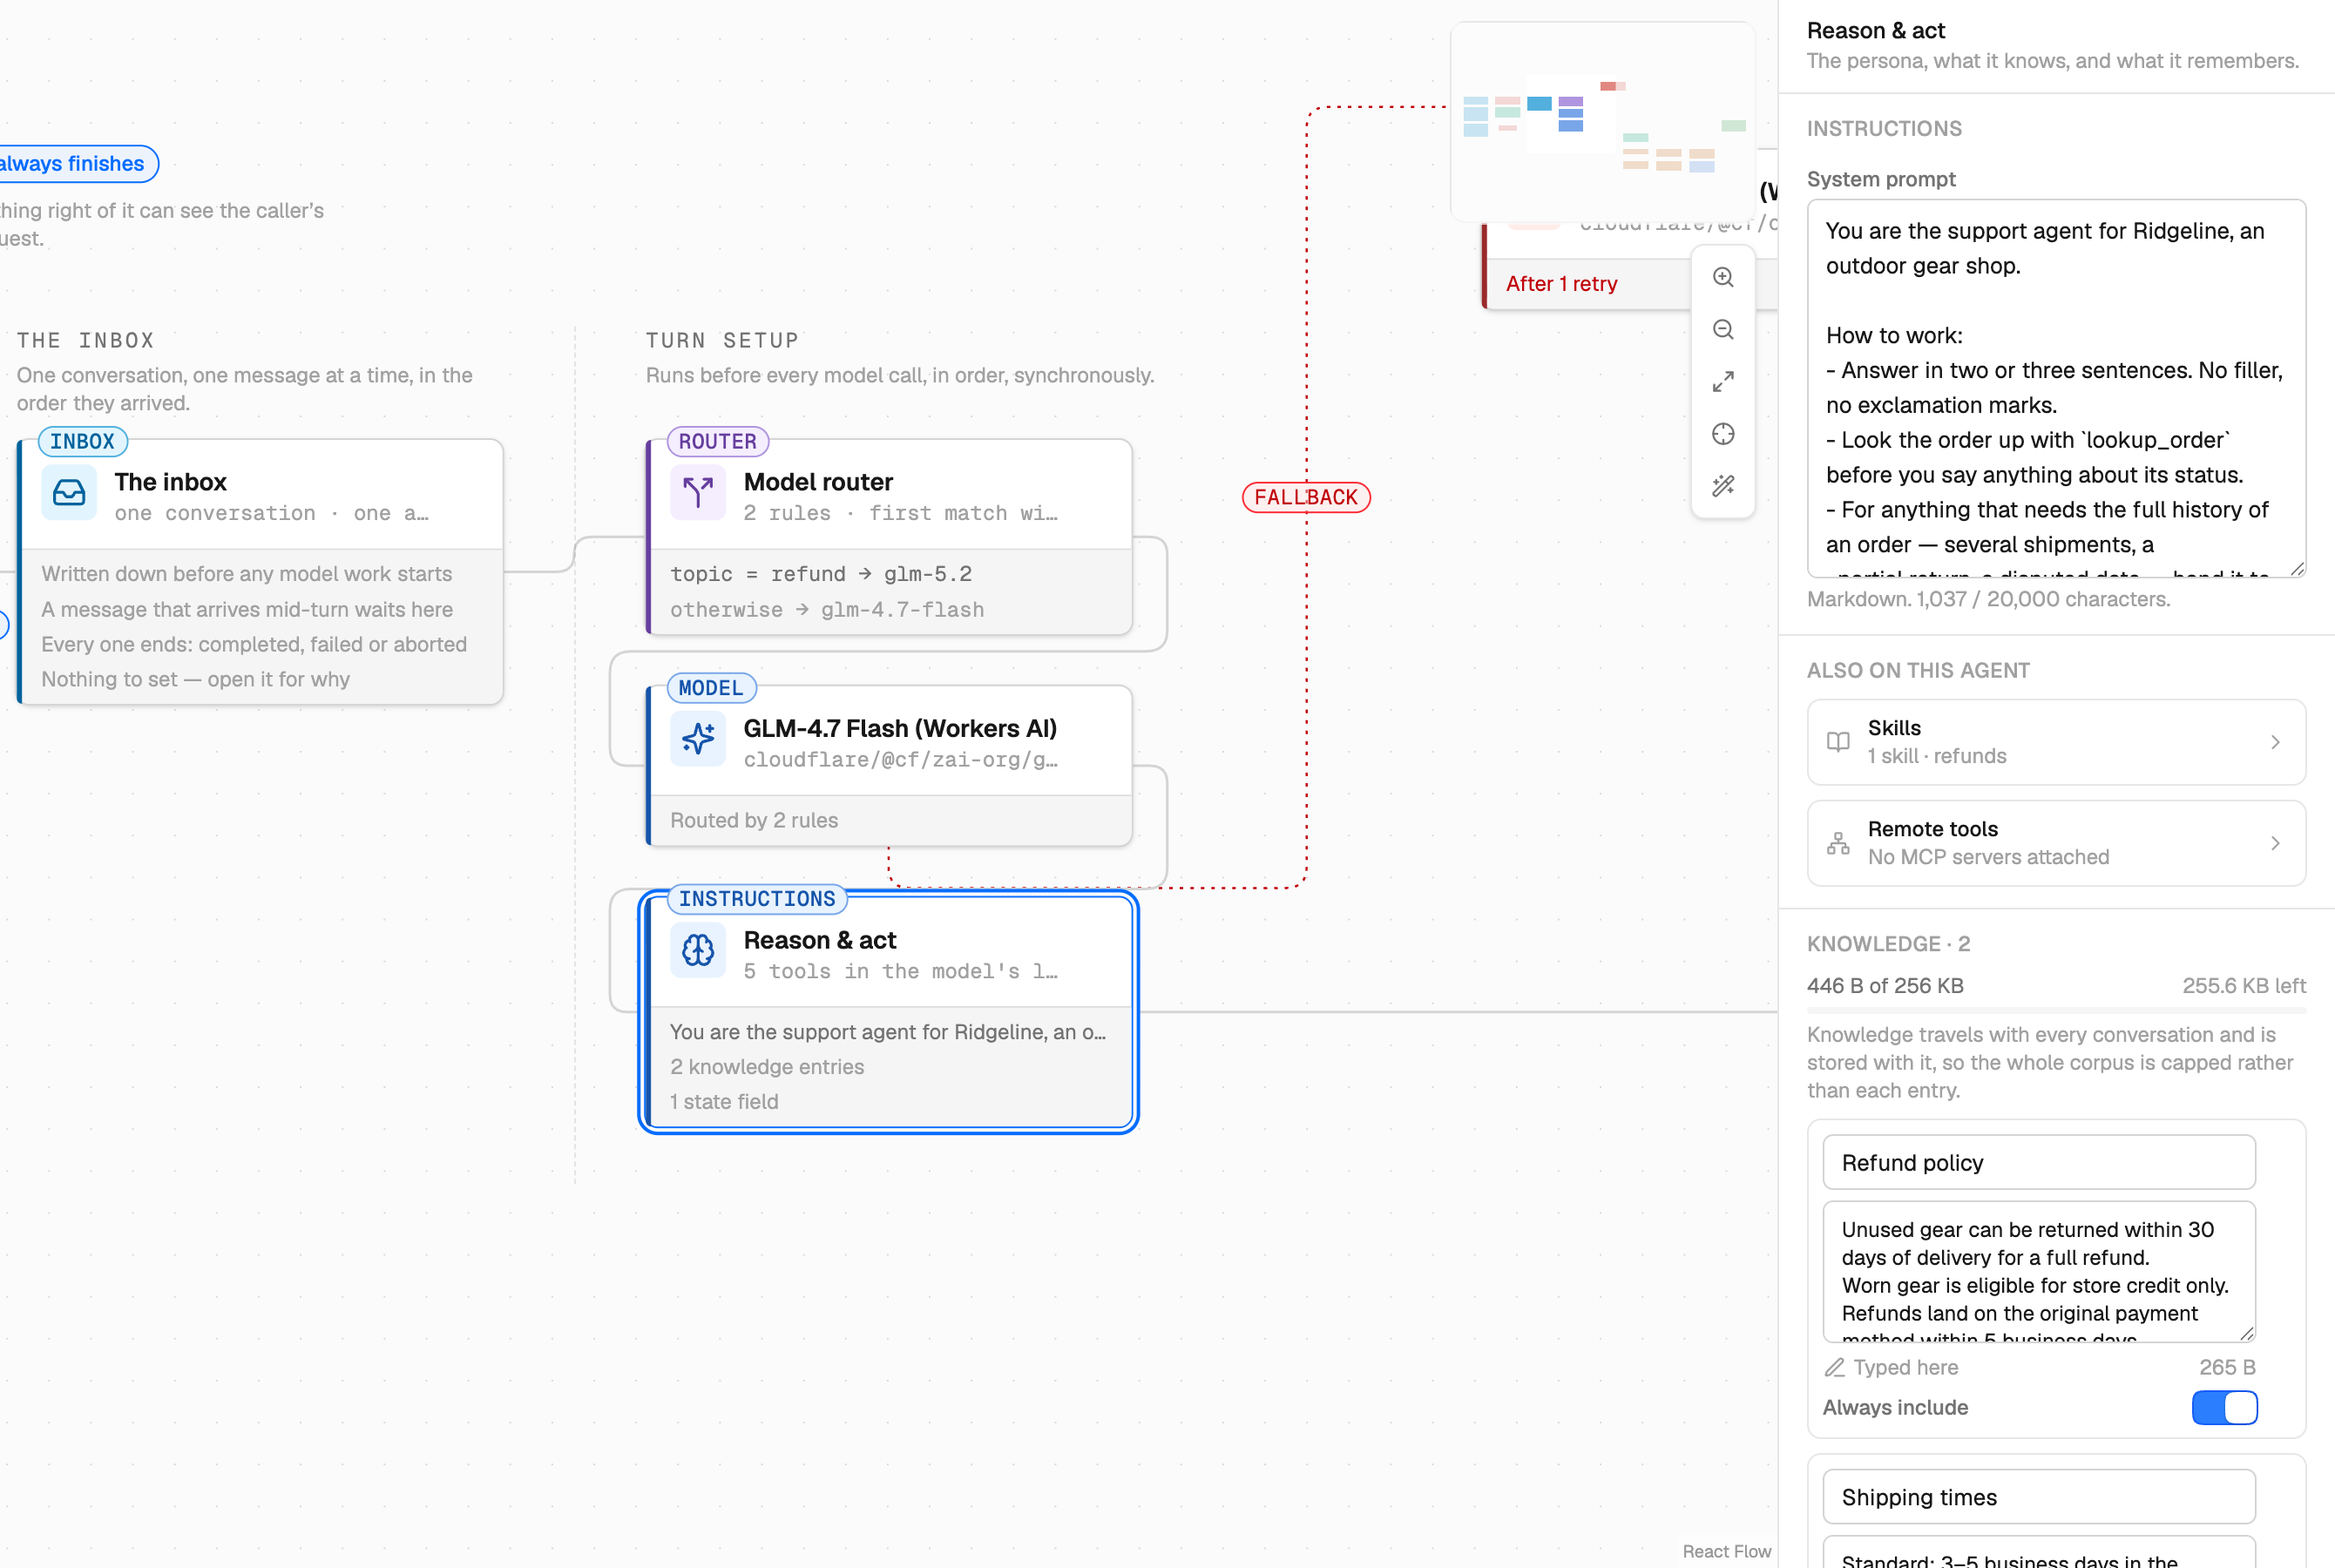The height and width of the screenshot is (1568, 2335).
Task: Edit the Shipping times title field
Action: coord(2039,1497)
